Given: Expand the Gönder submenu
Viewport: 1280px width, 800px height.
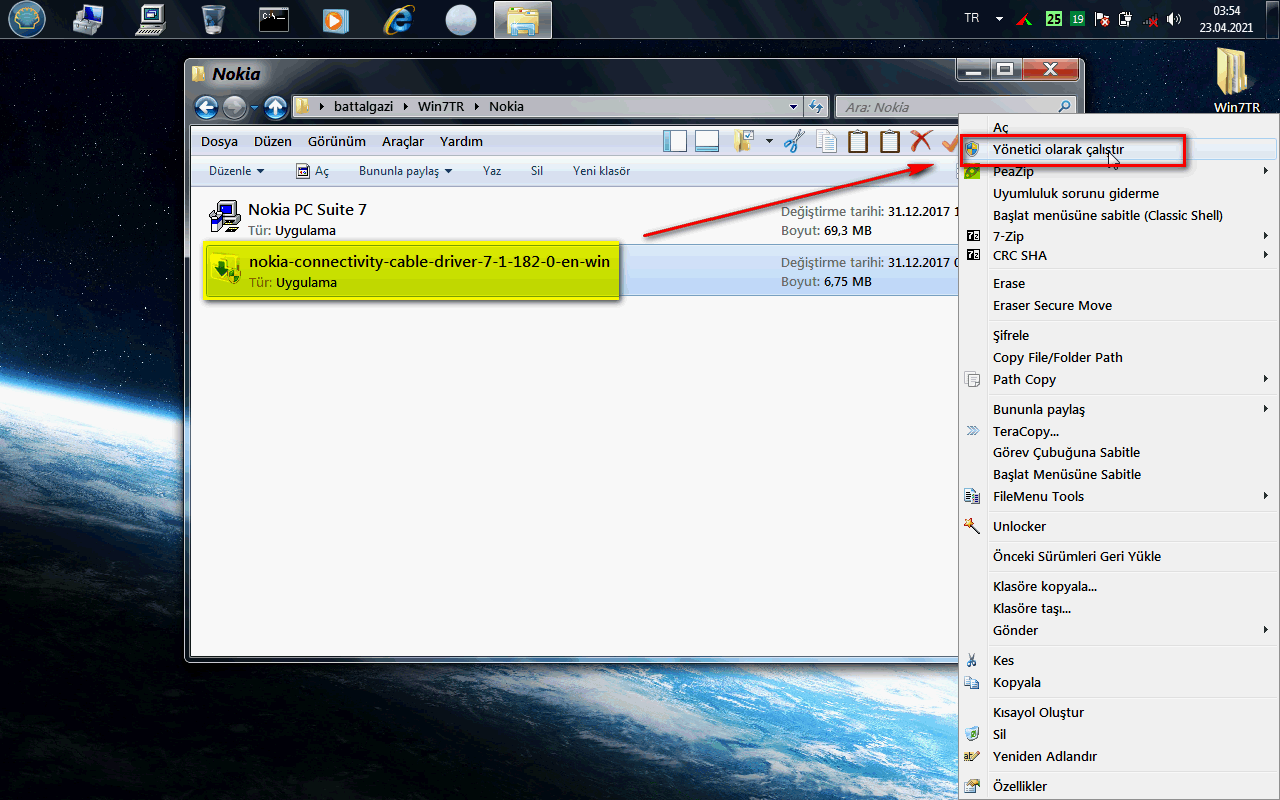Looking at the screenshot, I should pos(1118,630).
